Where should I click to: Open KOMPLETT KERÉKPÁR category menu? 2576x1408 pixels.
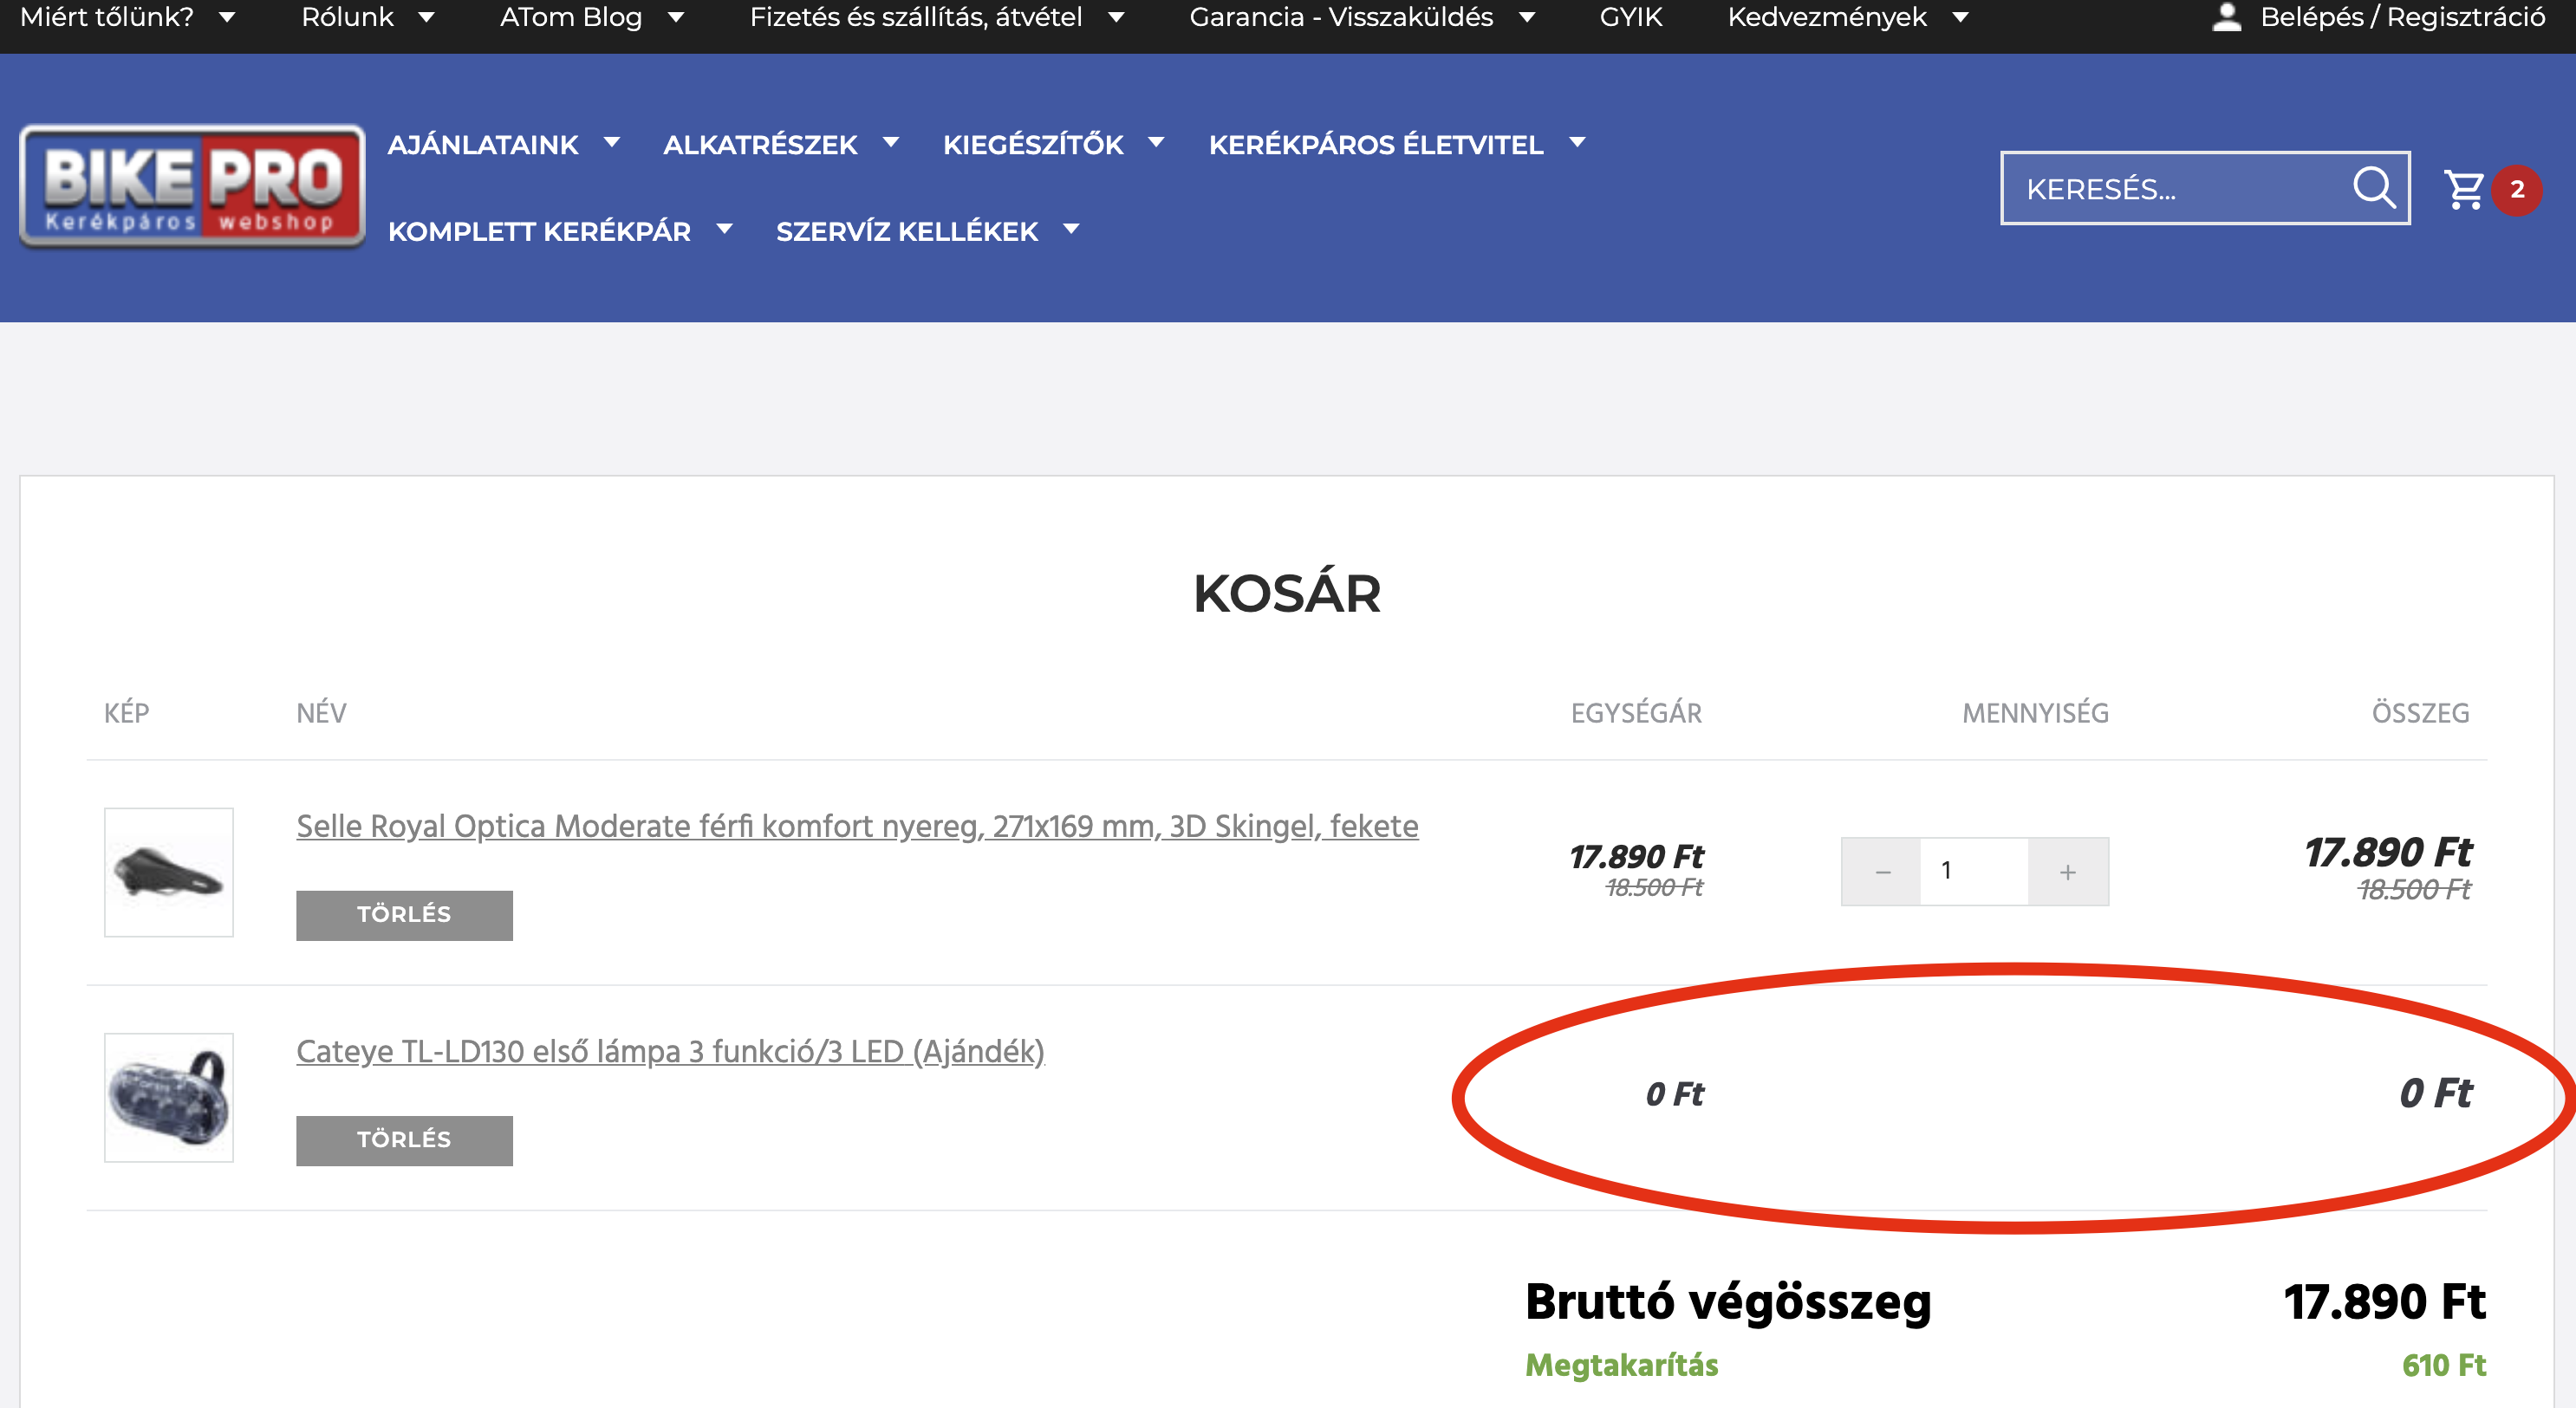click(539, 232)
